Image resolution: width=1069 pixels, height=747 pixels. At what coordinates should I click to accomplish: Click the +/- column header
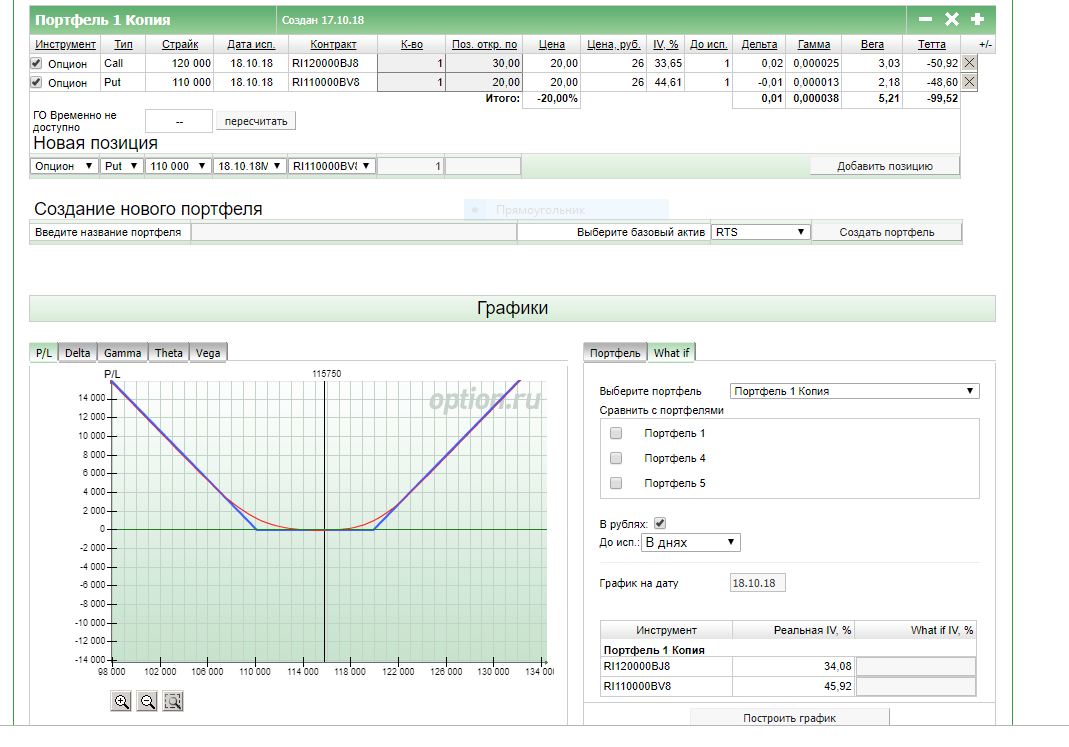tap(985, 44)
